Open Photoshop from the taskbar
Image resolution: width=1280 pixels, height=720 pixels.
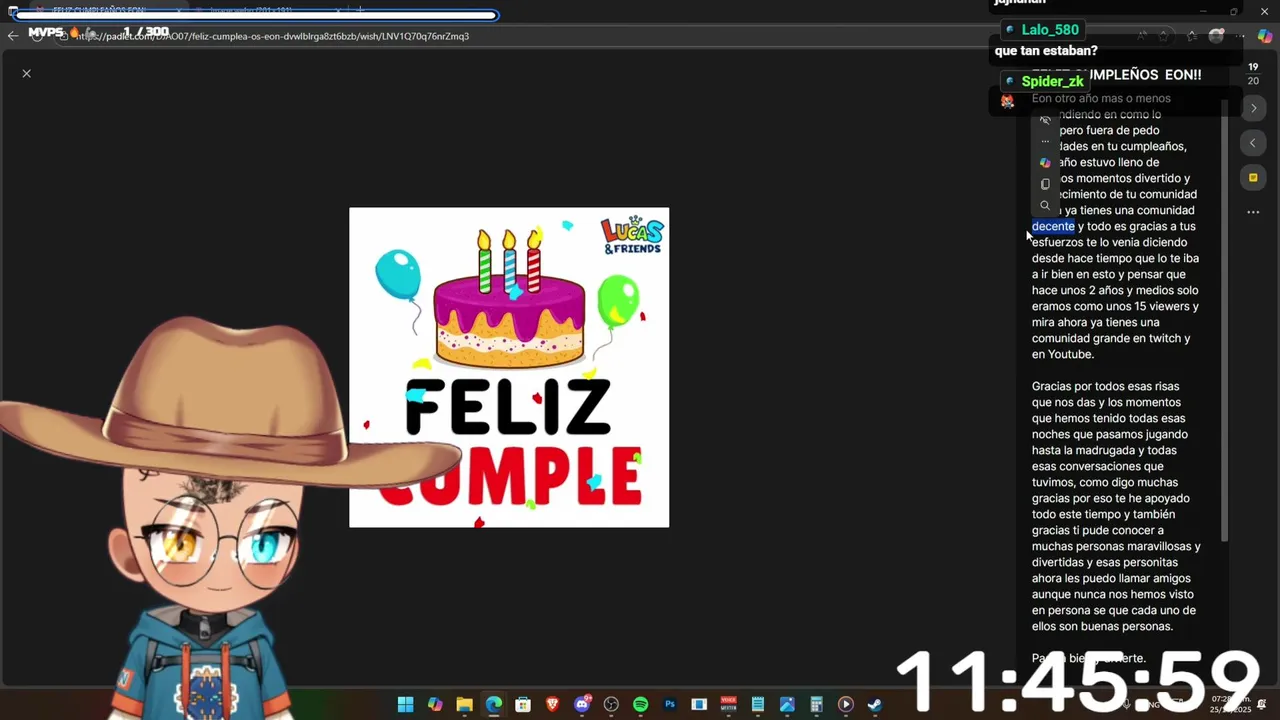[670, 704]
